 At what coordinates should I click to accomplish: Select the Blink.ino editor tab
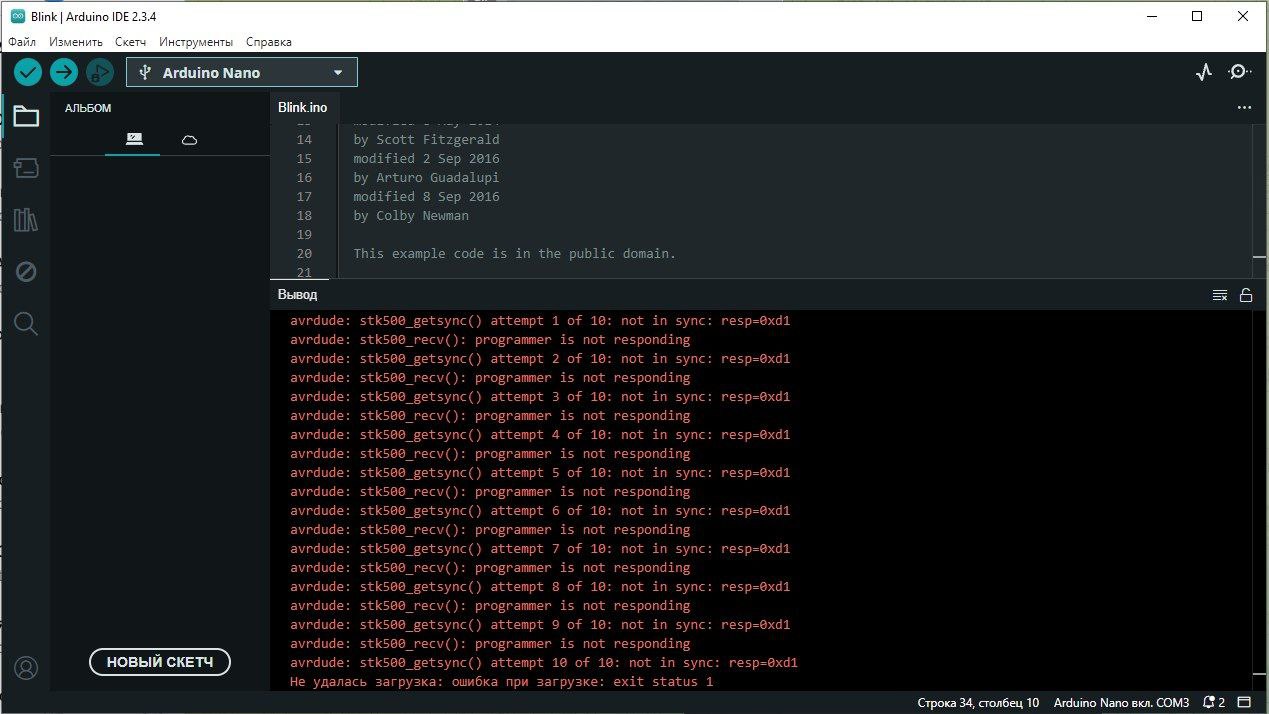(303, 107)
